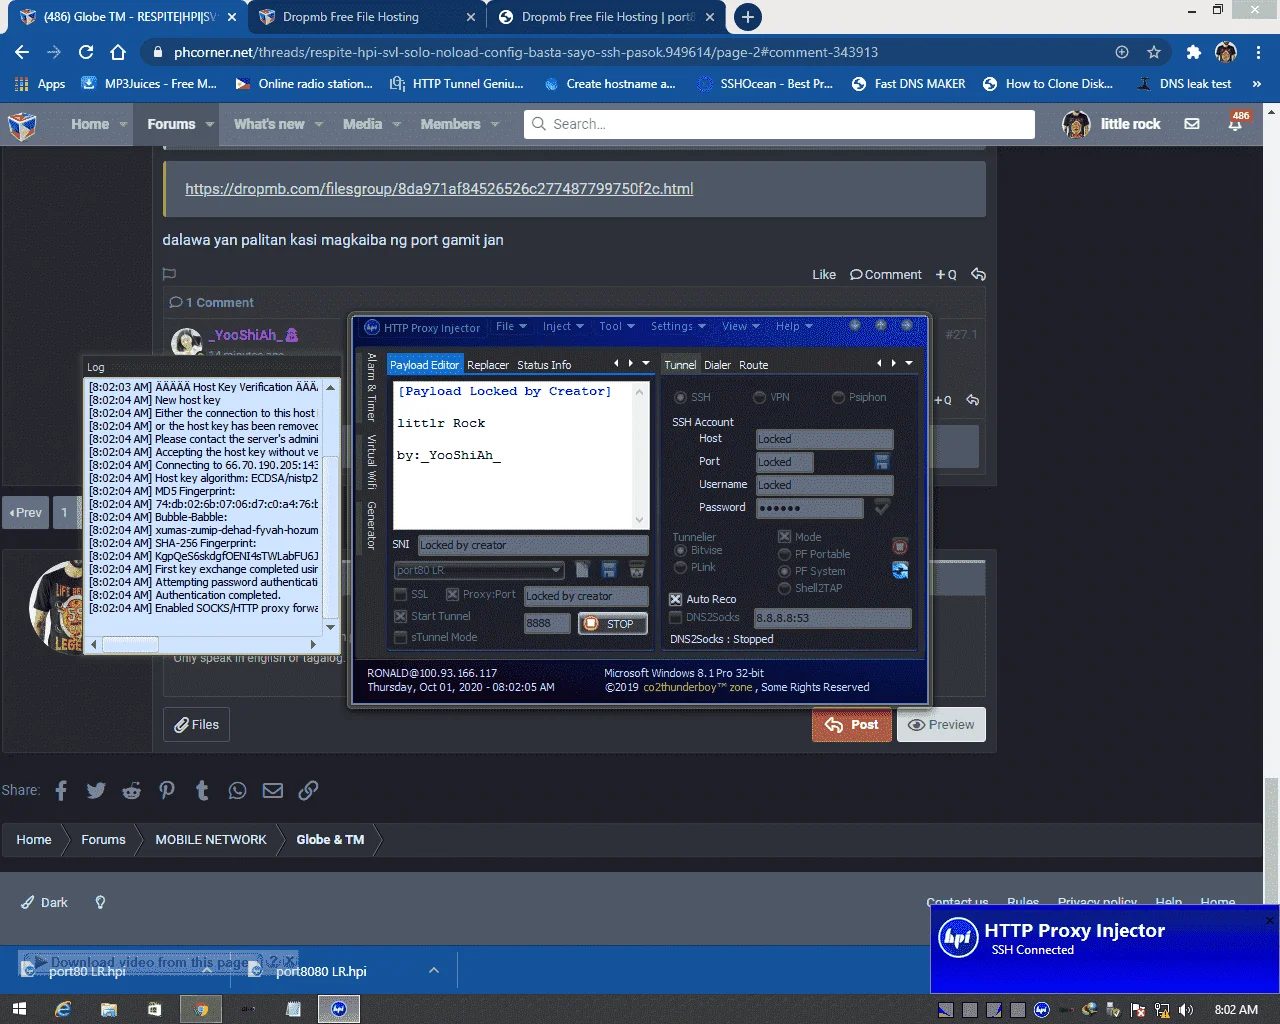Click the save config floppy icon beside port80 LR
The height and width of the screenshot is (1024, 1280).
608,570
